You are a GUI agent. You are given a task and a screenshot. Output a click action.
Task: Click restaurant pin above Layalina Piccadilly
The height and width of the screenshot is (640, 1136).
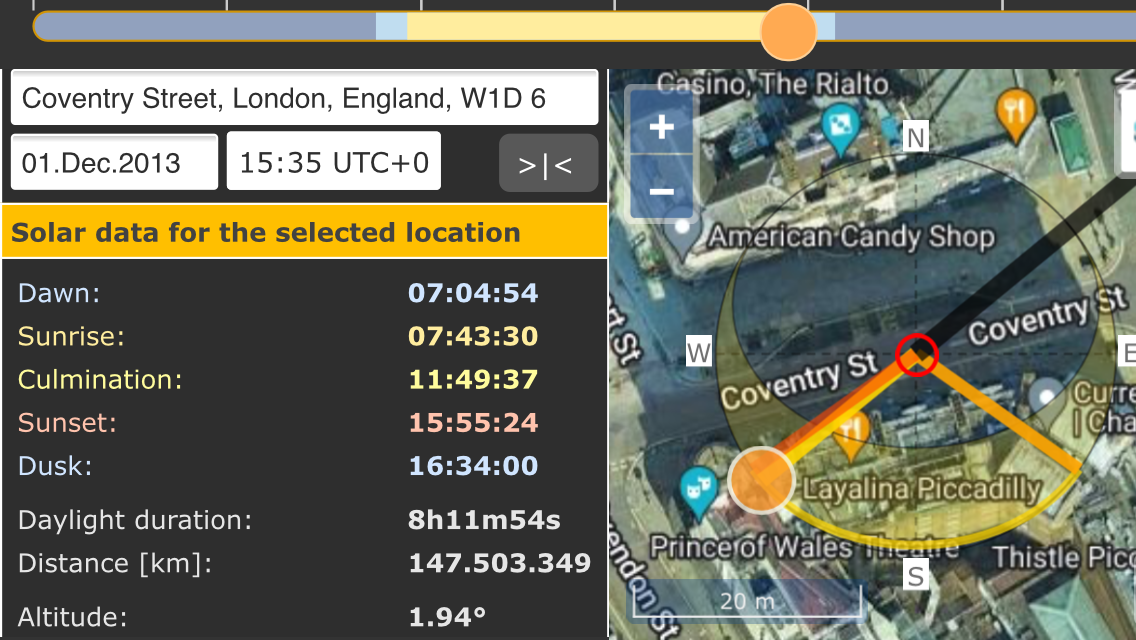[x=852, y=435]
